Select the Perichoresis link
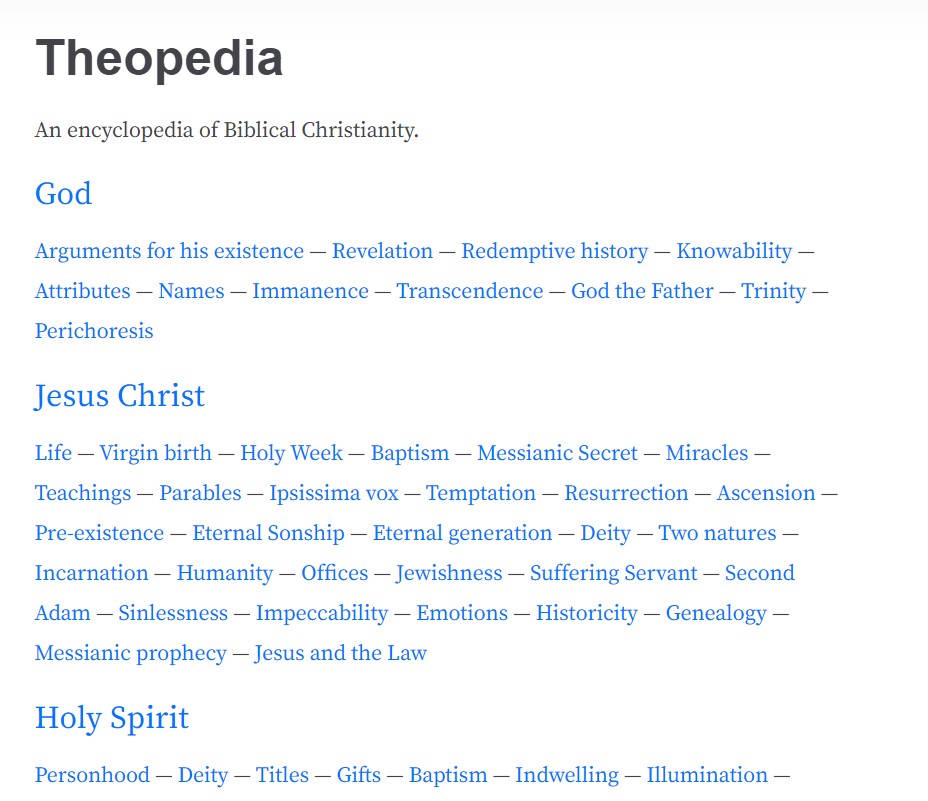This screenshot has height=801, width=928. (94, 331)
